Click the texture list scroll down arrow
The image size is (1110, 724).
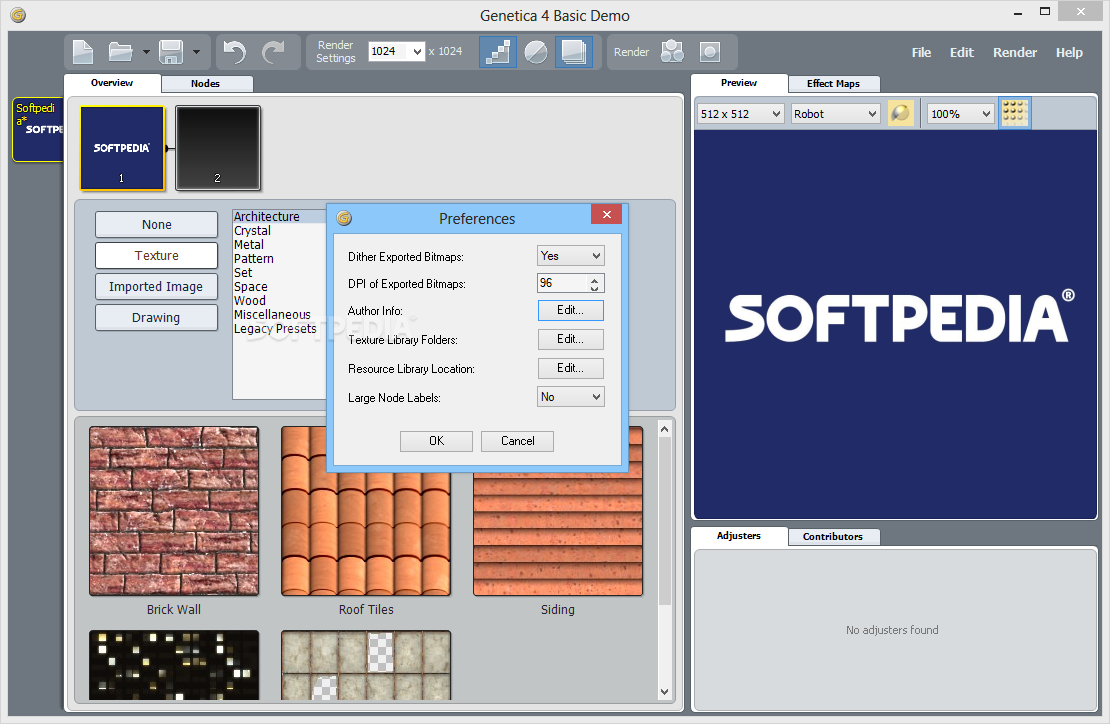664,691
